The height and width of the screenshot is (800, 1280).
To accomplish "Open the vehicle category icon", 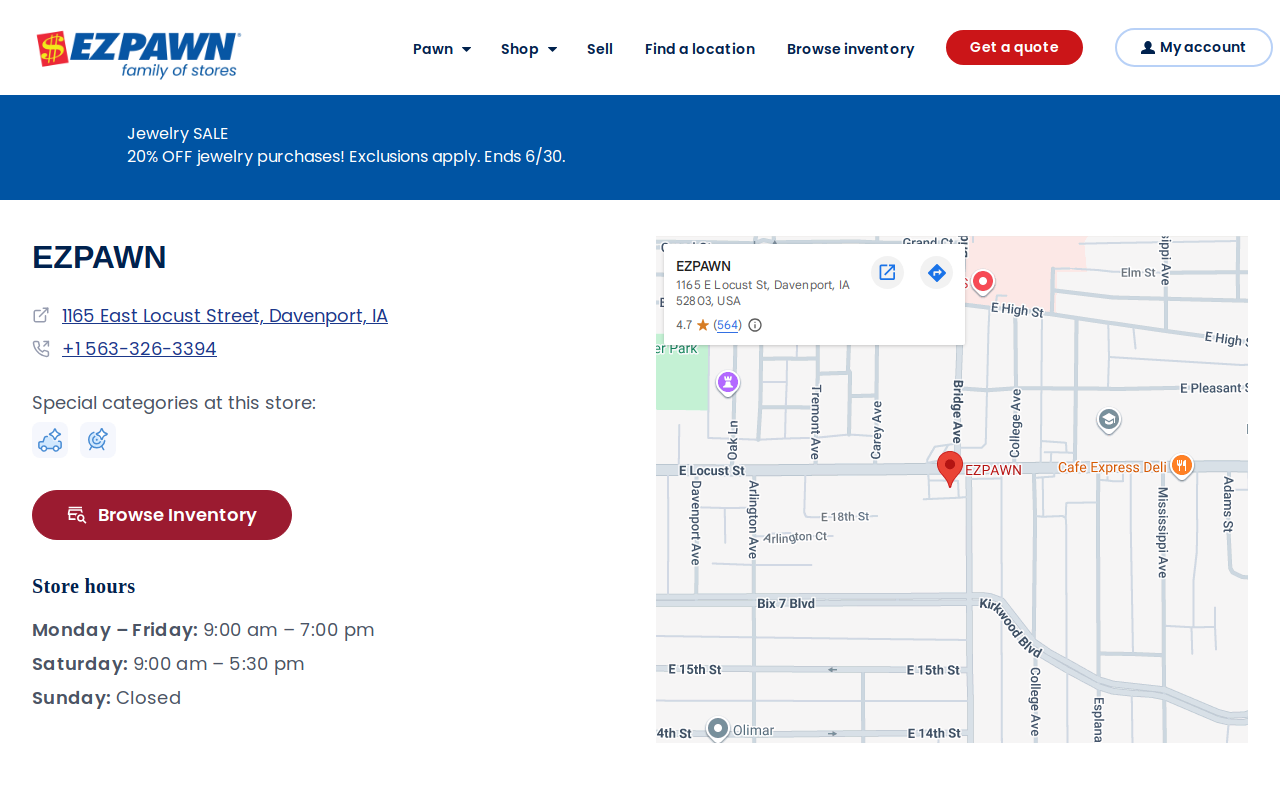I will click(50, 440).
